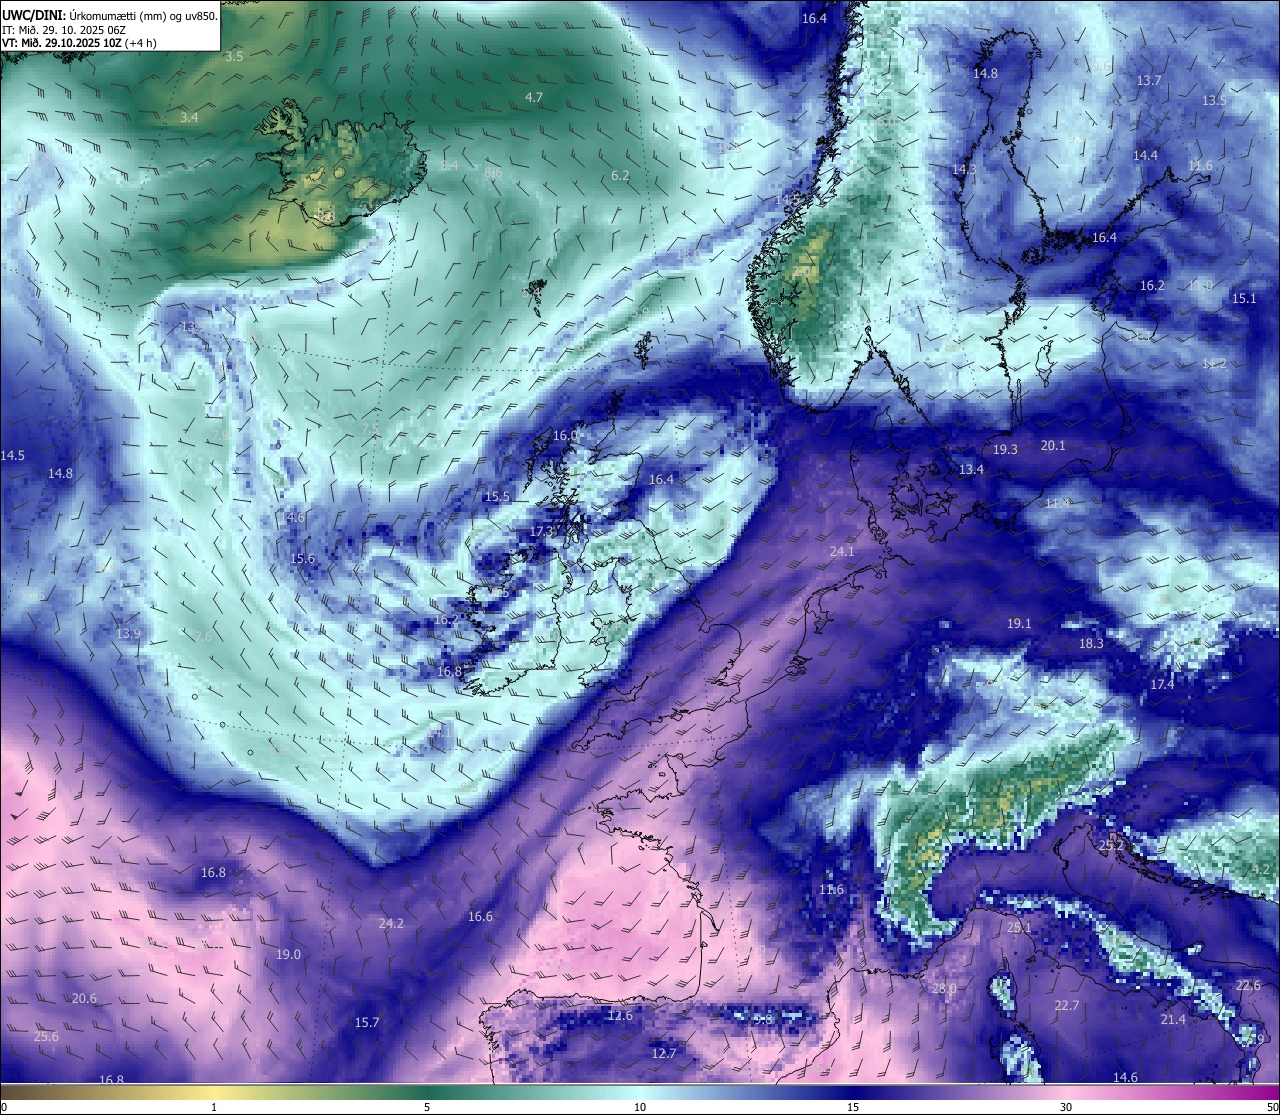Click the 25.6 value at lower left
This screenshot has height=1115, width=1280.
[46, 1037]
